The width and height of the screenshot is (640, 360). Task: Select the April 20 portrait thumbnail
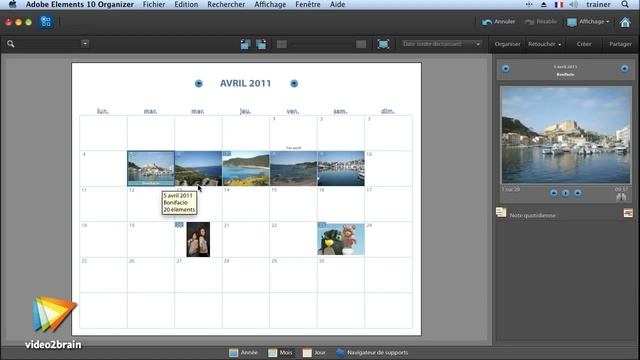(198, 240)
